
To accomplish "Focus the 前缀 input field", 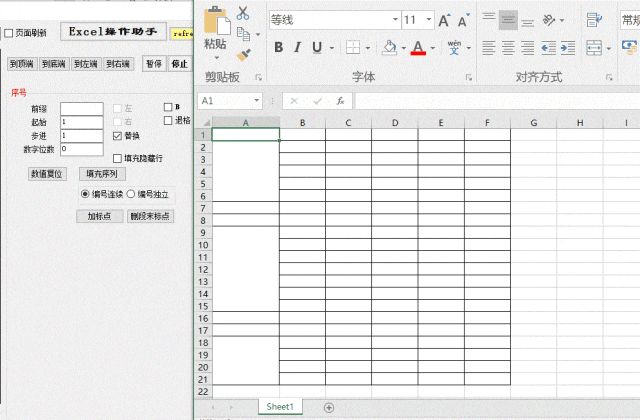I will (x=82, y=109).
